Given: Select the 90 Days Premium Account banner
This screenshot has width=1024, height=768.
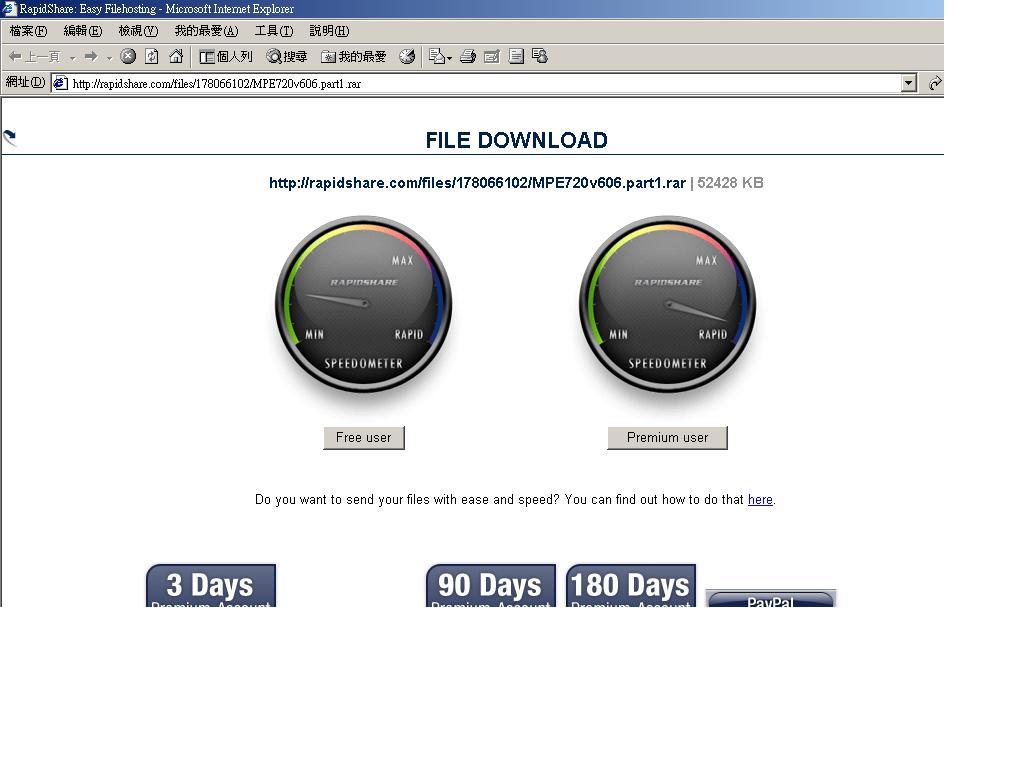Looking at the screenshot, I should point(490,586).
